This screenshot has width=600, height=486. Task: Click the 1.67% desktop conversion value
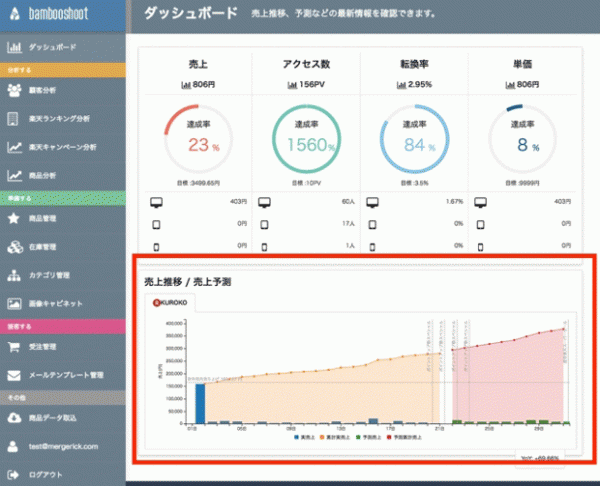coord(455,201)
